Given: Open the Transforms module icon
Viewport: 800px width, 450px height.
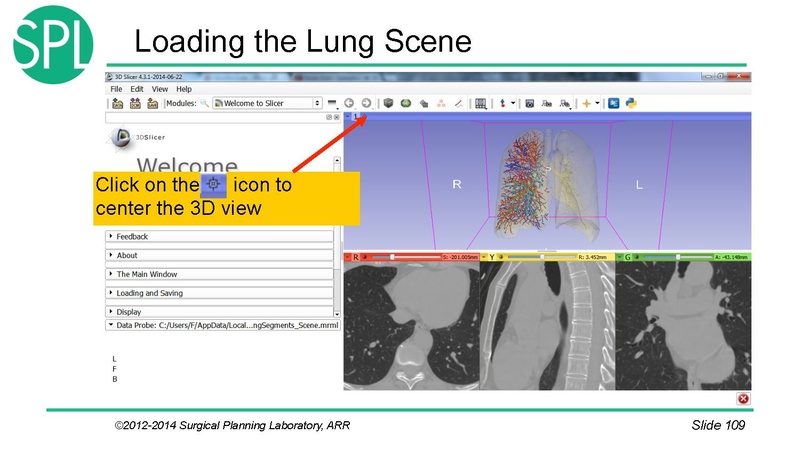Looking at the screenshot, I should pyautogui.click(x=424, y=104).
